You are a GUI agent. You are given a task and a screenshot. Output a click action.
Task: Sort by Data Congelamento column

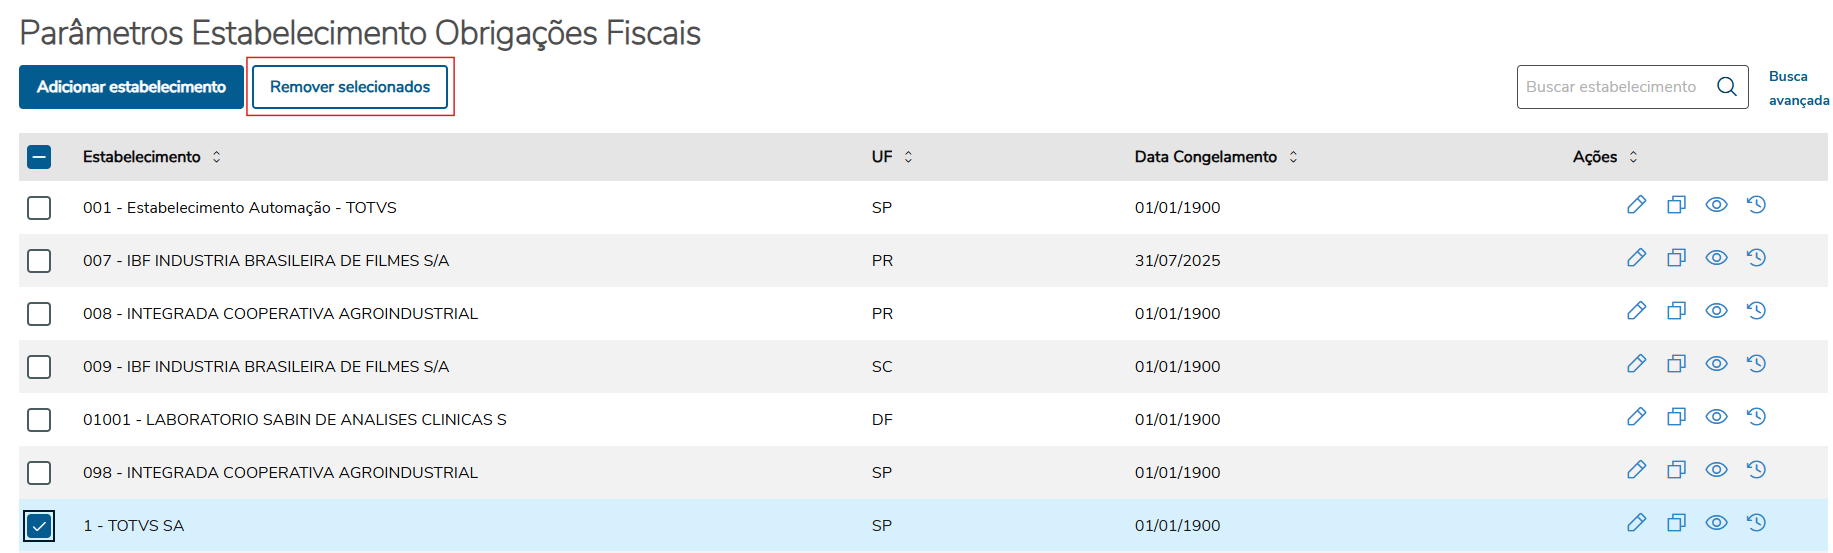1293,157
